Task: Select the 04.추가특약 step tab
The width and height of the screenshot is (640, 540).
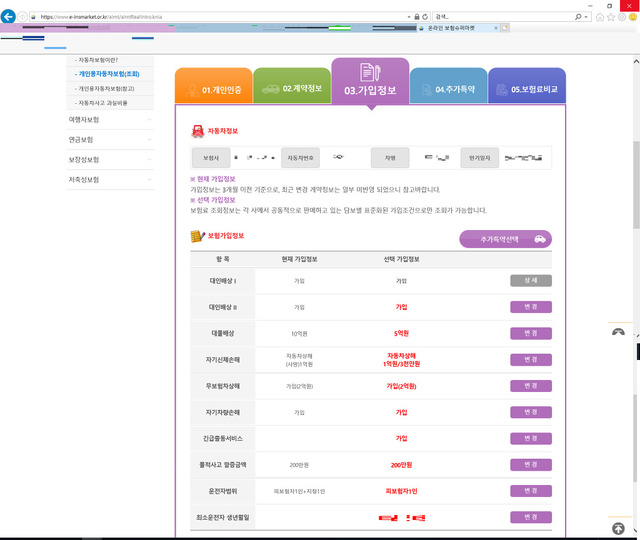Action: point(449,89)
